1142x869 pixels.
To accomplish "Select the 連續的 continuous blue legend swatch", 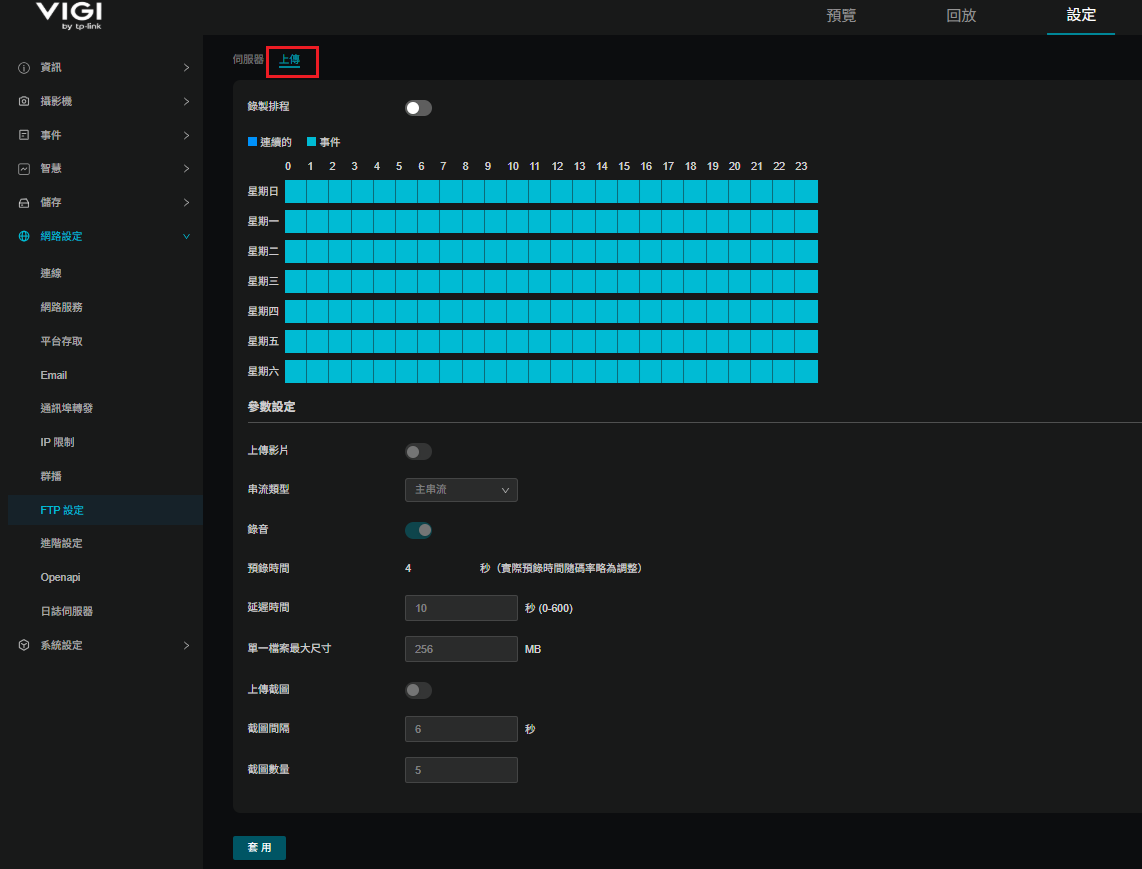I will [x=252, y=142].
